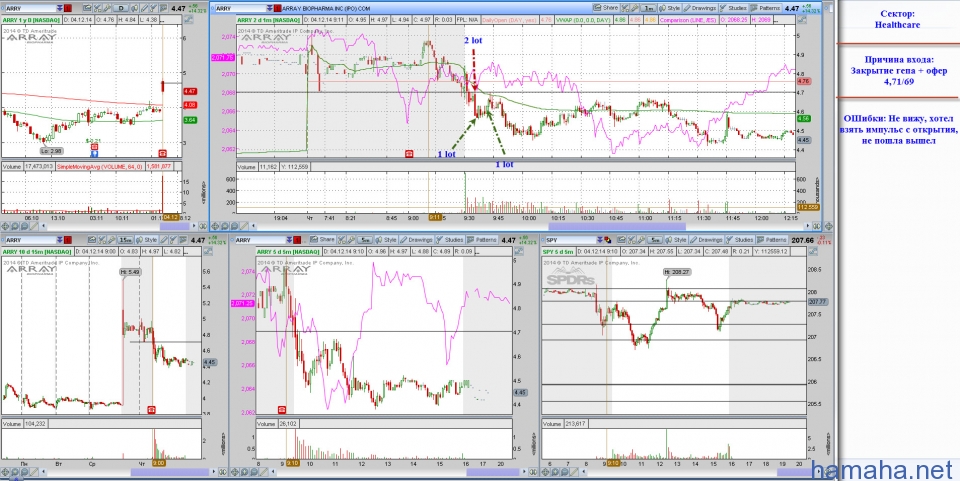This screenshot has width=960, height=481.
Task: Click the ARRY symbol field on the ARRY 2 d 1m chart
Action: (239, 8)
